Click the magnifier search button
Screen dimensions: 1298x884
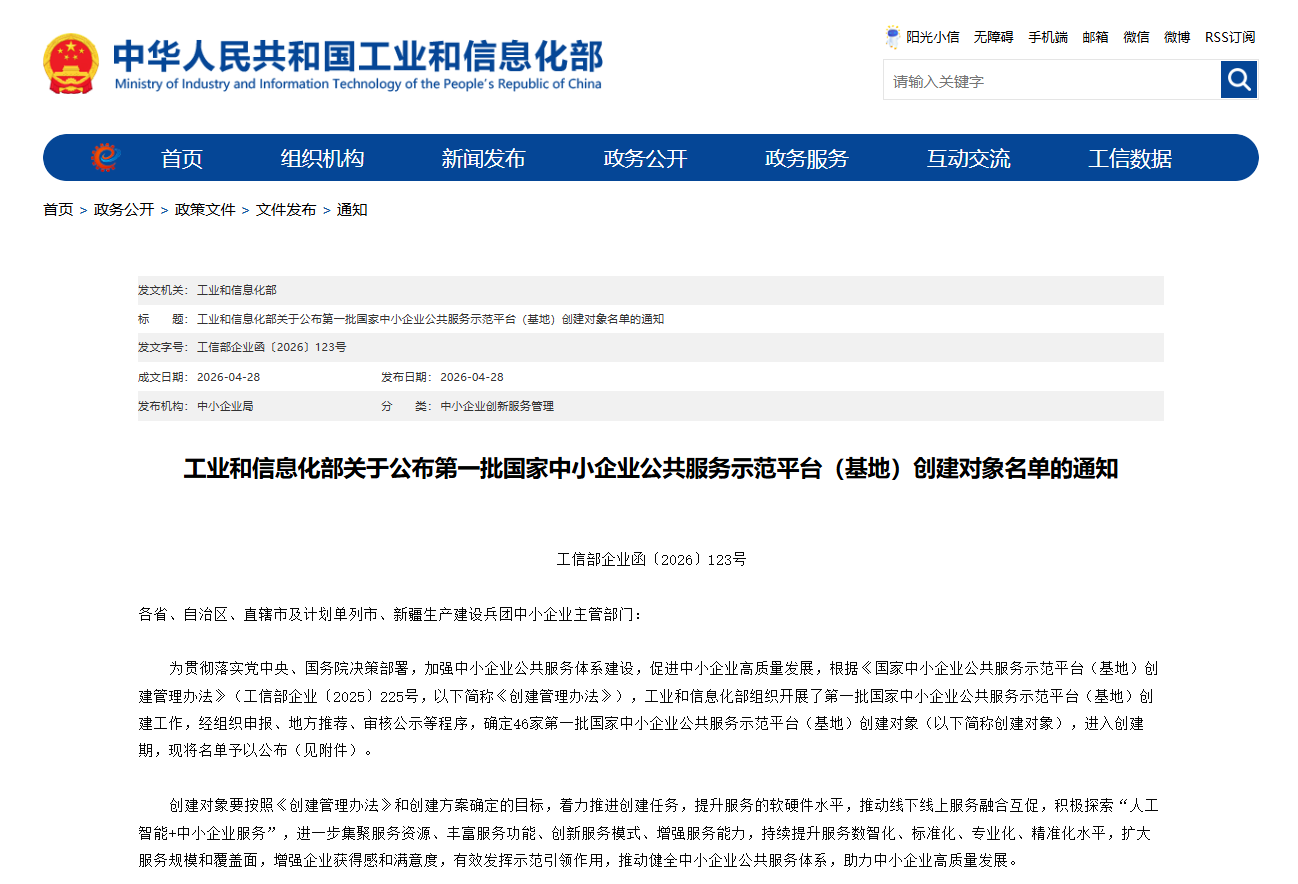(1239, 80)
